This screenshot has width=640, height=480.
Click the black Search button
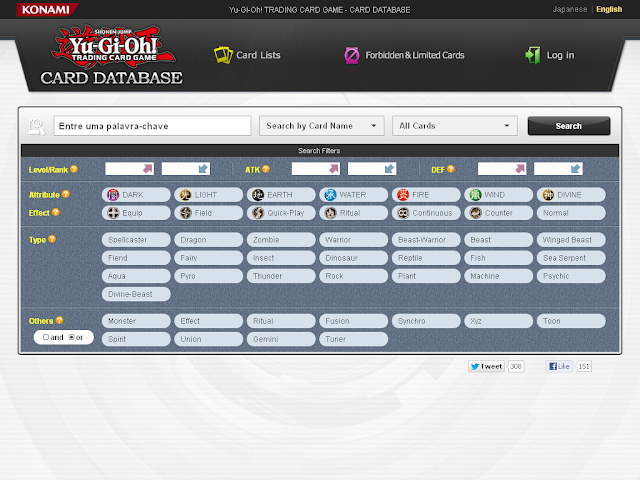[569, 126]
